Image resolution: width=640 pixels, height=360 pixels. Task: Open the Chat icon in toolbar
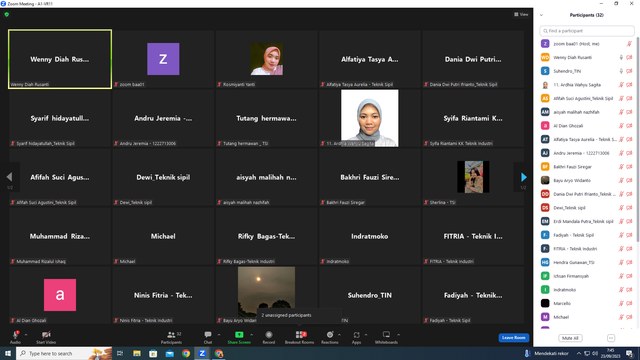[208, 335]
